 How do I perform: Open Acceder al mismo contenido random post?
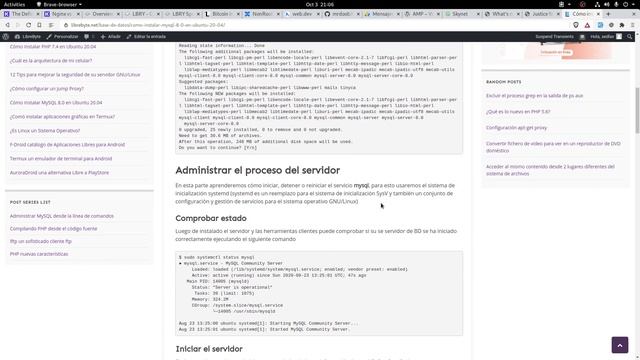click(550, 170)
